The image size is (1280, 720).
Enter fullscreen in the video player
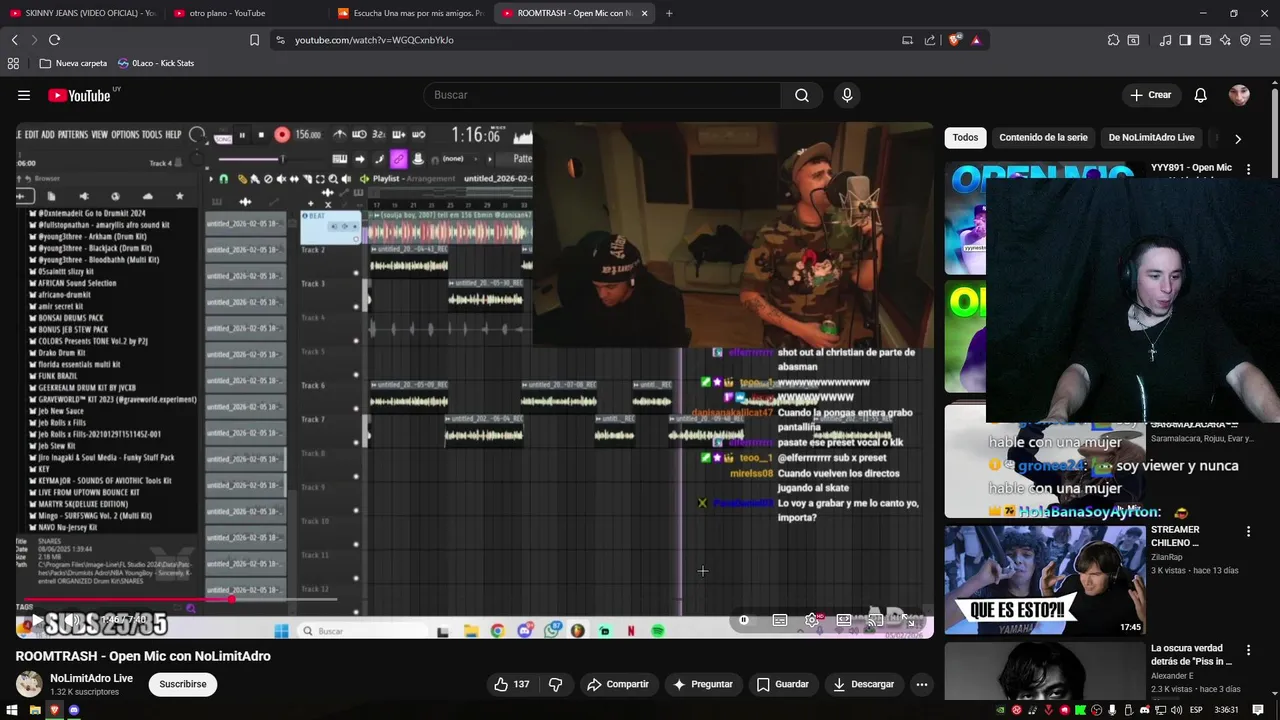[x=910, y=620]
